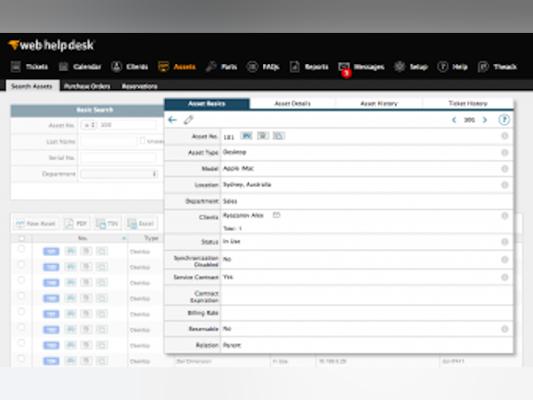Export asset list as TSV

107,224
